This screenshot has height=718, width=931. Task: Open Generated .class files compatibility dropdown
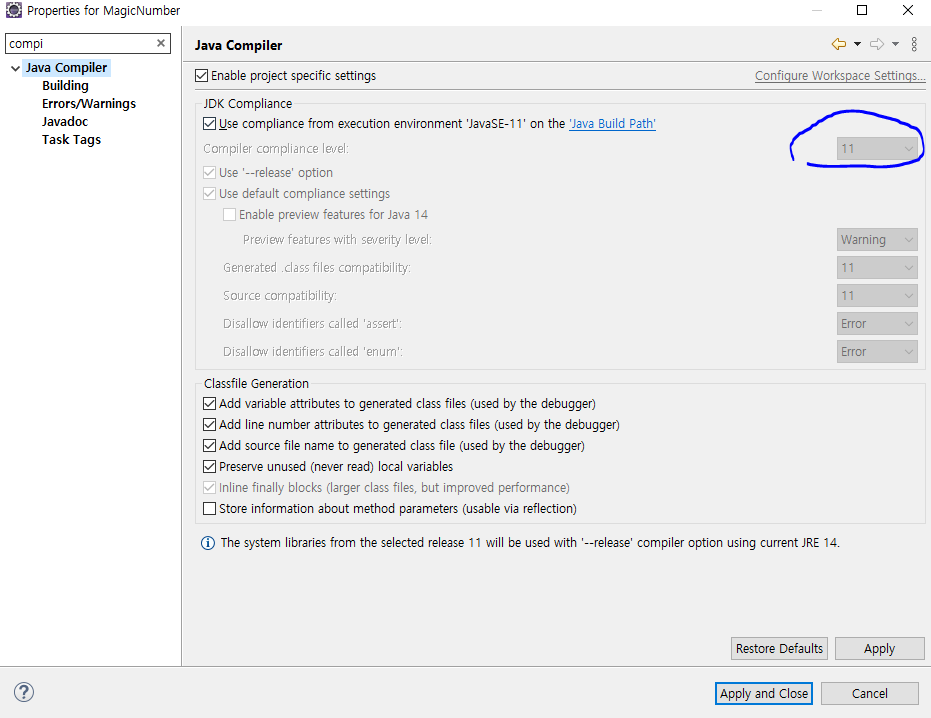coord(877,268)
